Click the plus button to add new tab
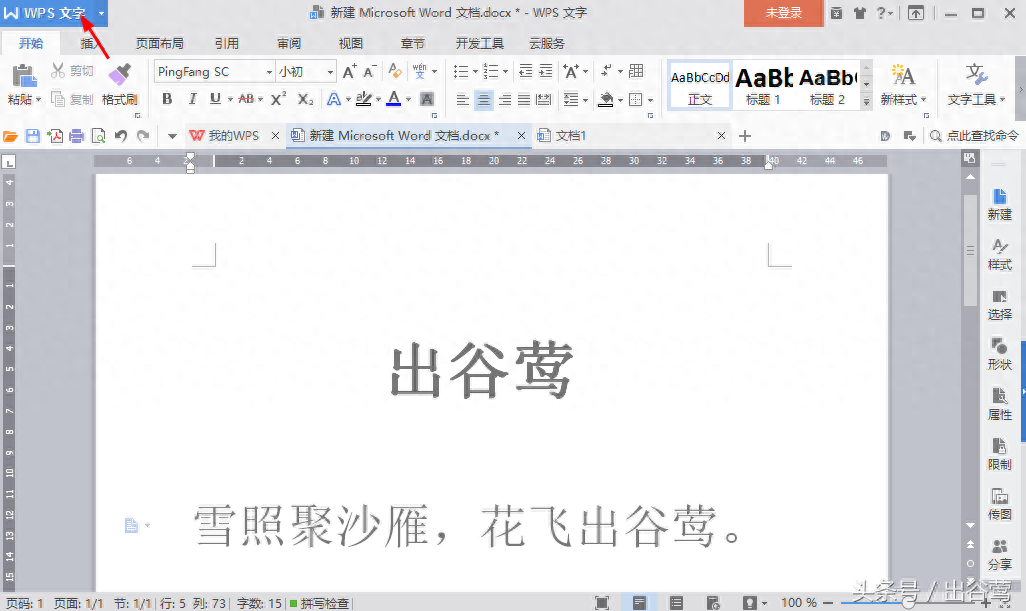 pyautogui.click(x=745, y=136)
